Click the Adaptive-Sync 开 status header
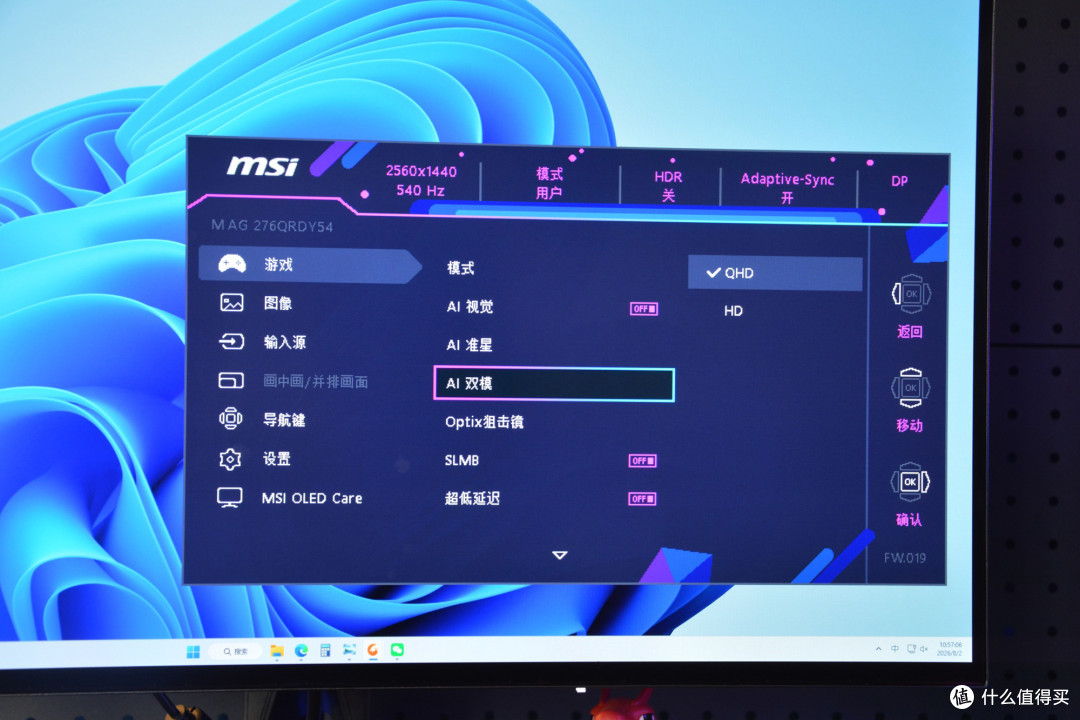Image resolution: width=1080 pixels, height=720 pixels. coord(787,188)
